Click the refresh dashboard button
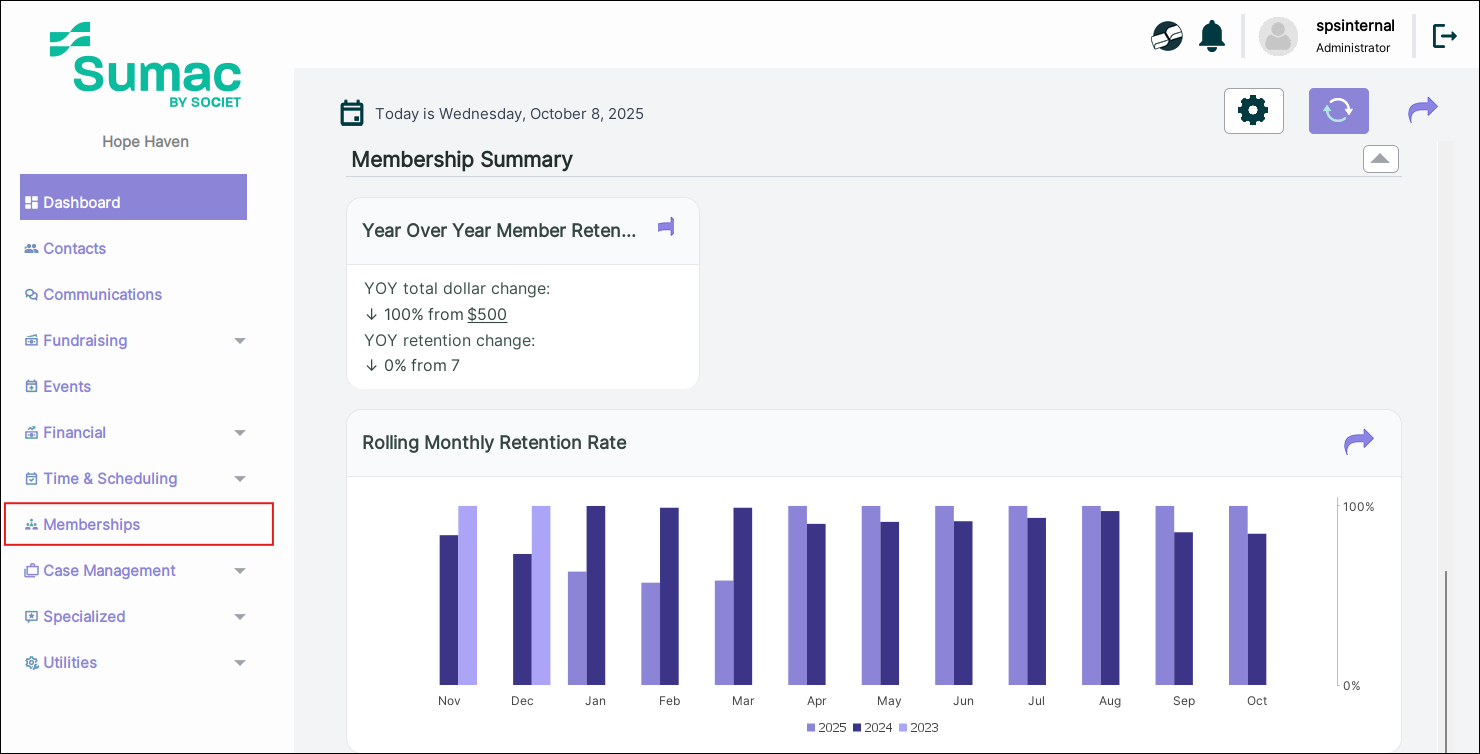 tap(1338, 111)
